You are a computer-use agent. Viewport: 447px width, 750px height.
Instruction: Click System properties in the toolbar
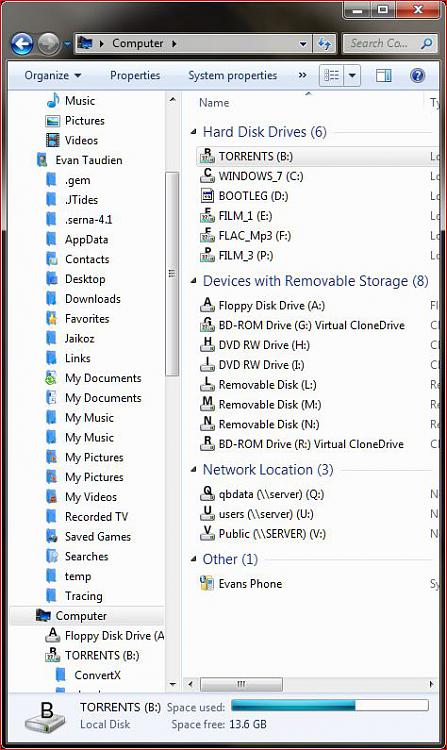[232, 76]
